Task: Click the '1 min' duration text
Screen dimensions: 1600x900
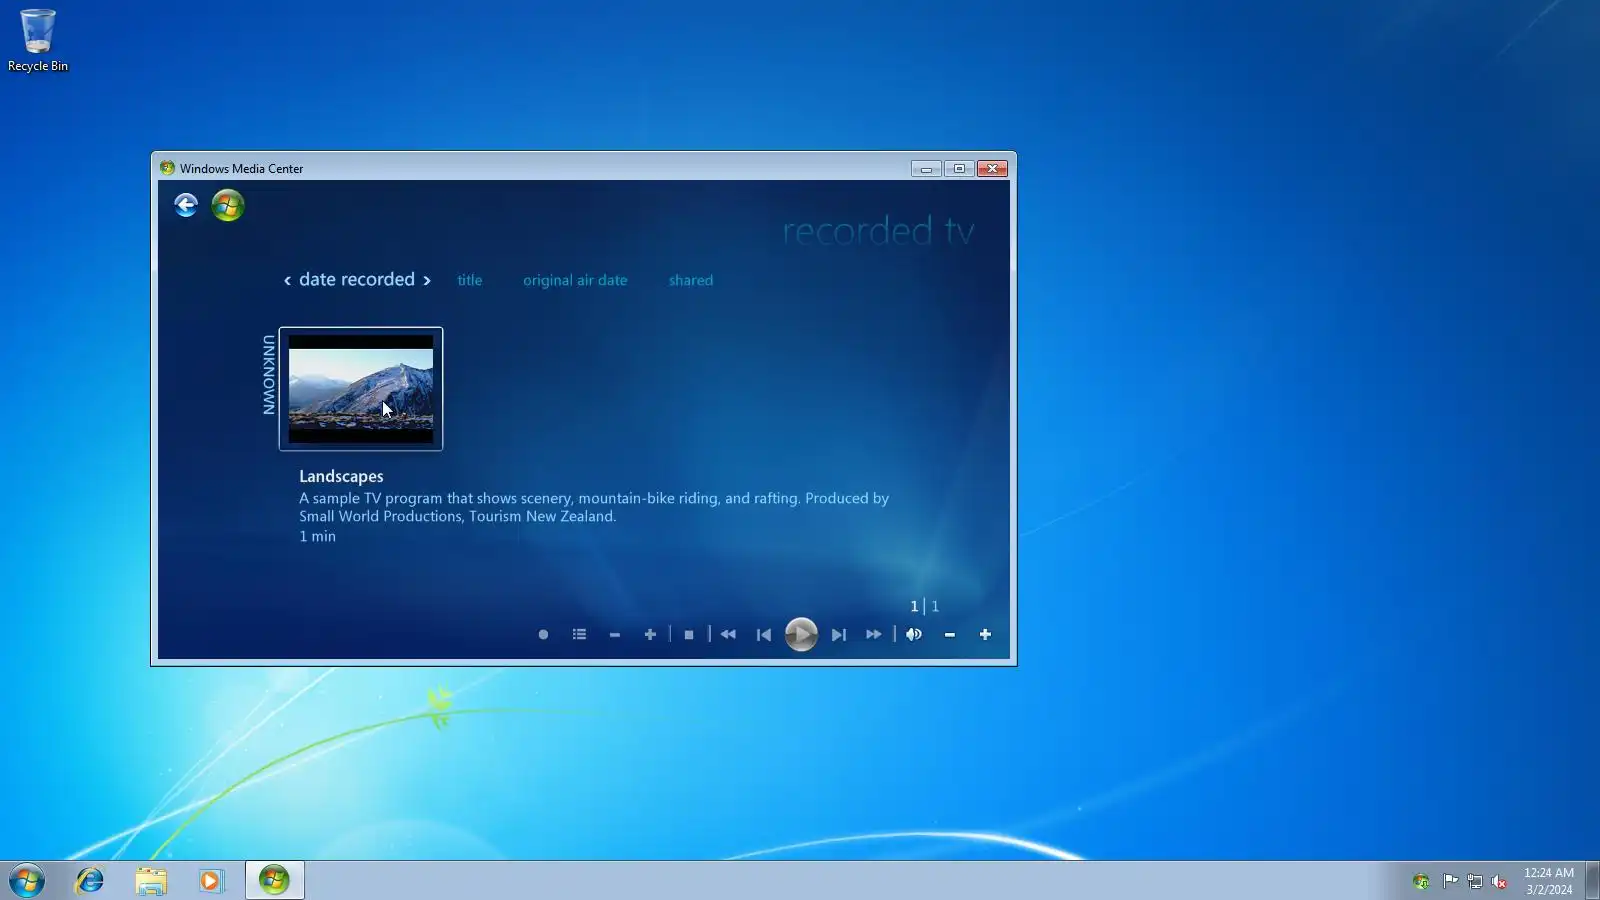Action: click(x=317, y=537)
